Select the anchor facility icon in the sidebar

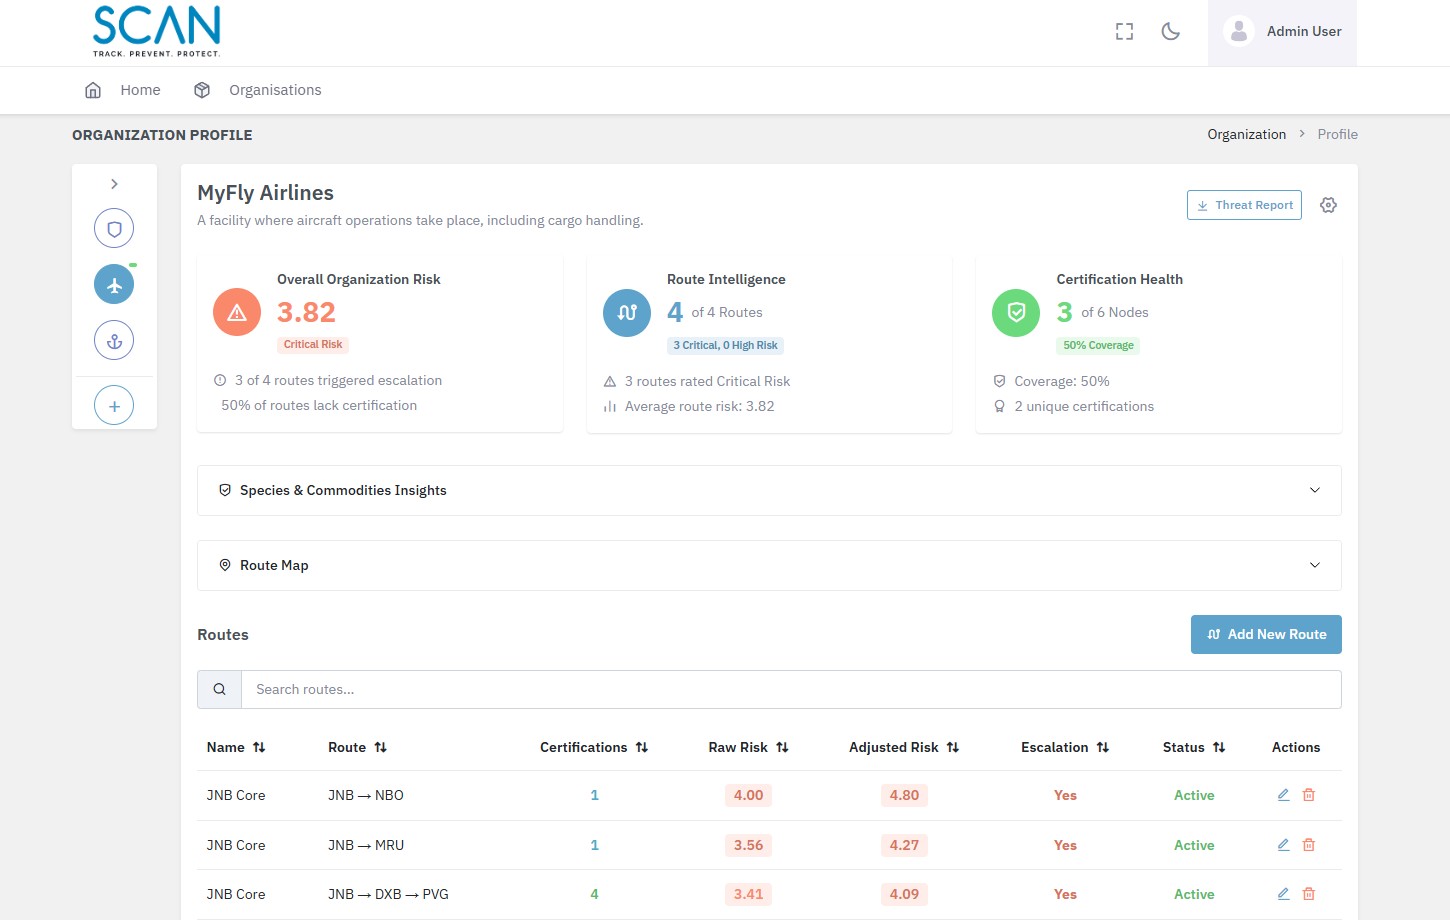click(x=113, y=340)
